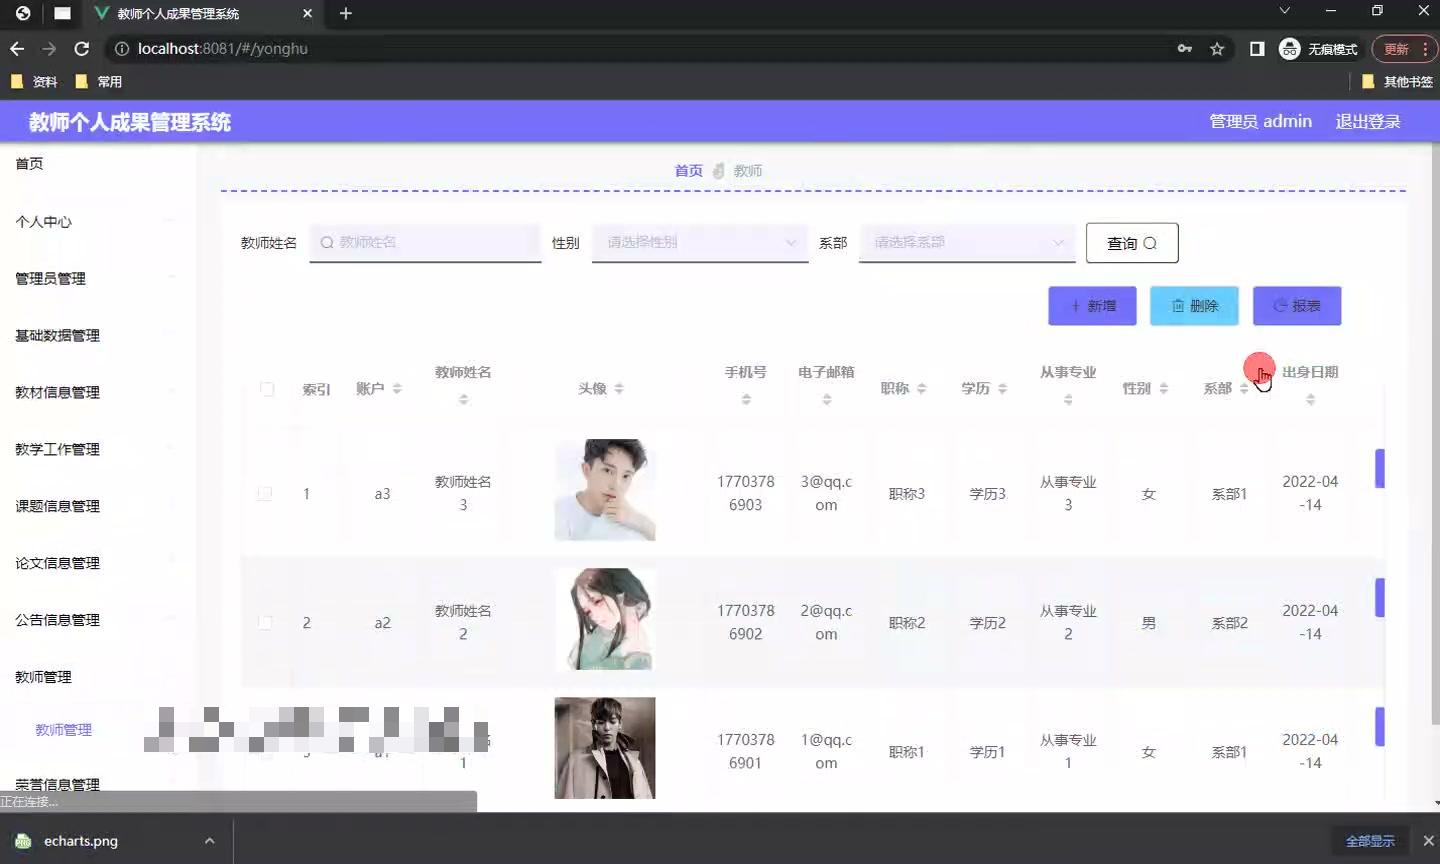The height and width of the screenshot is (864, 1440).
Task: Click the 管理员 admin user label
Action: coord(1260,121)
